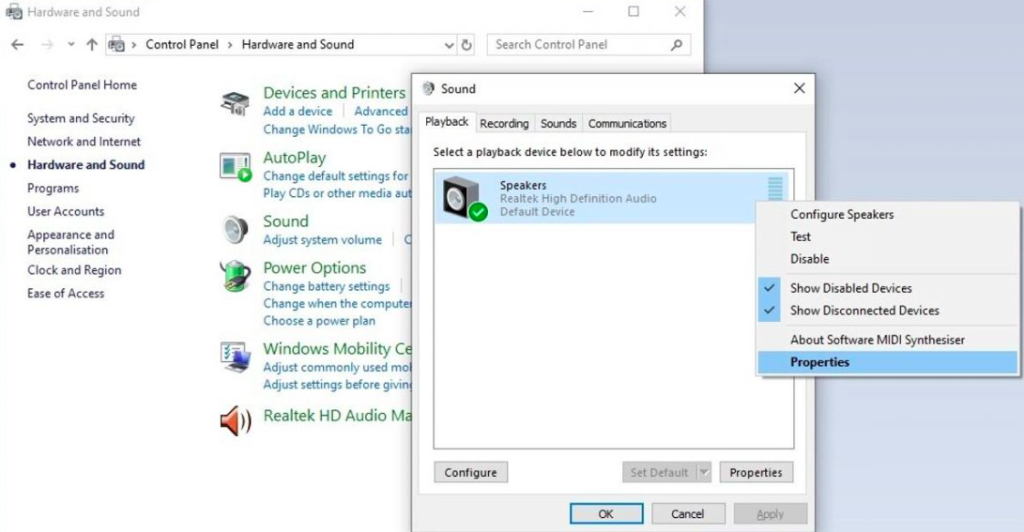Click the Back arrow in Control Panel
This screenshot has height=532, width=1024.
[18, 44]
